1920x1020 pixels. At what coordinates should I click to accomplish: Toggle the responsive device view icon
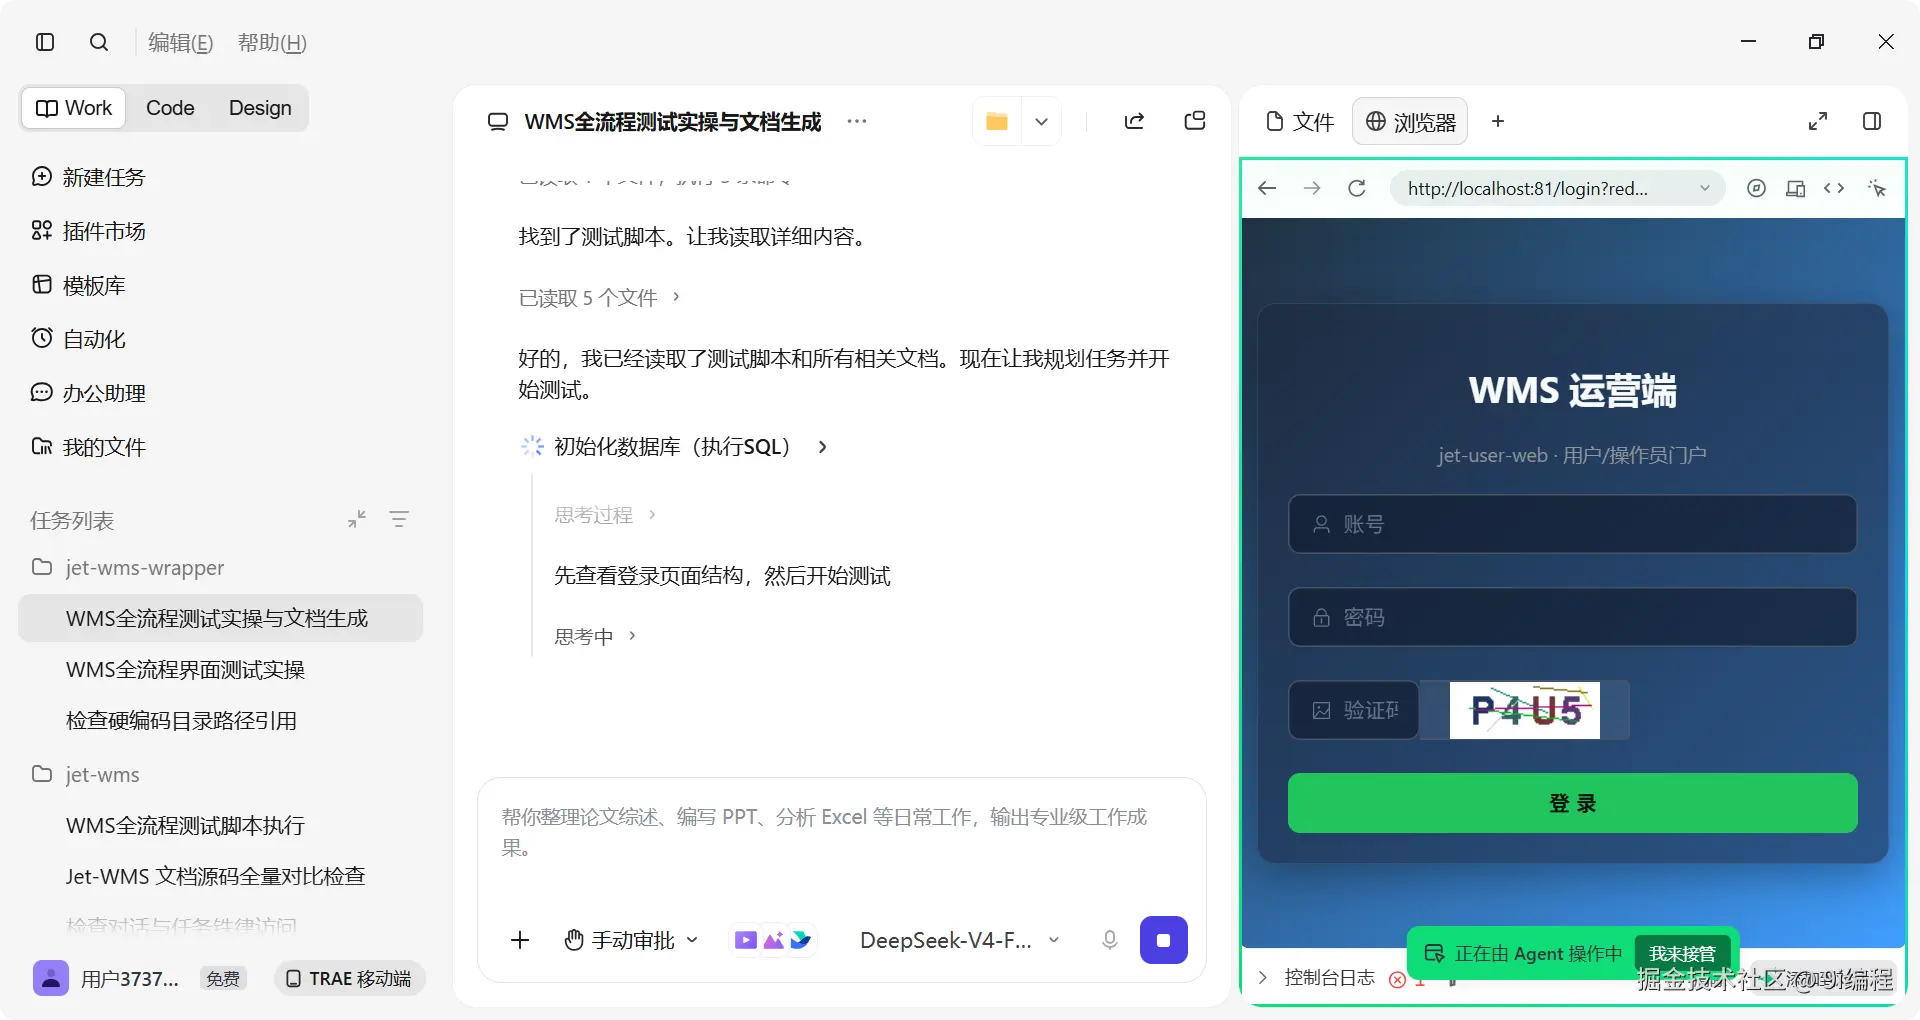1796,188
